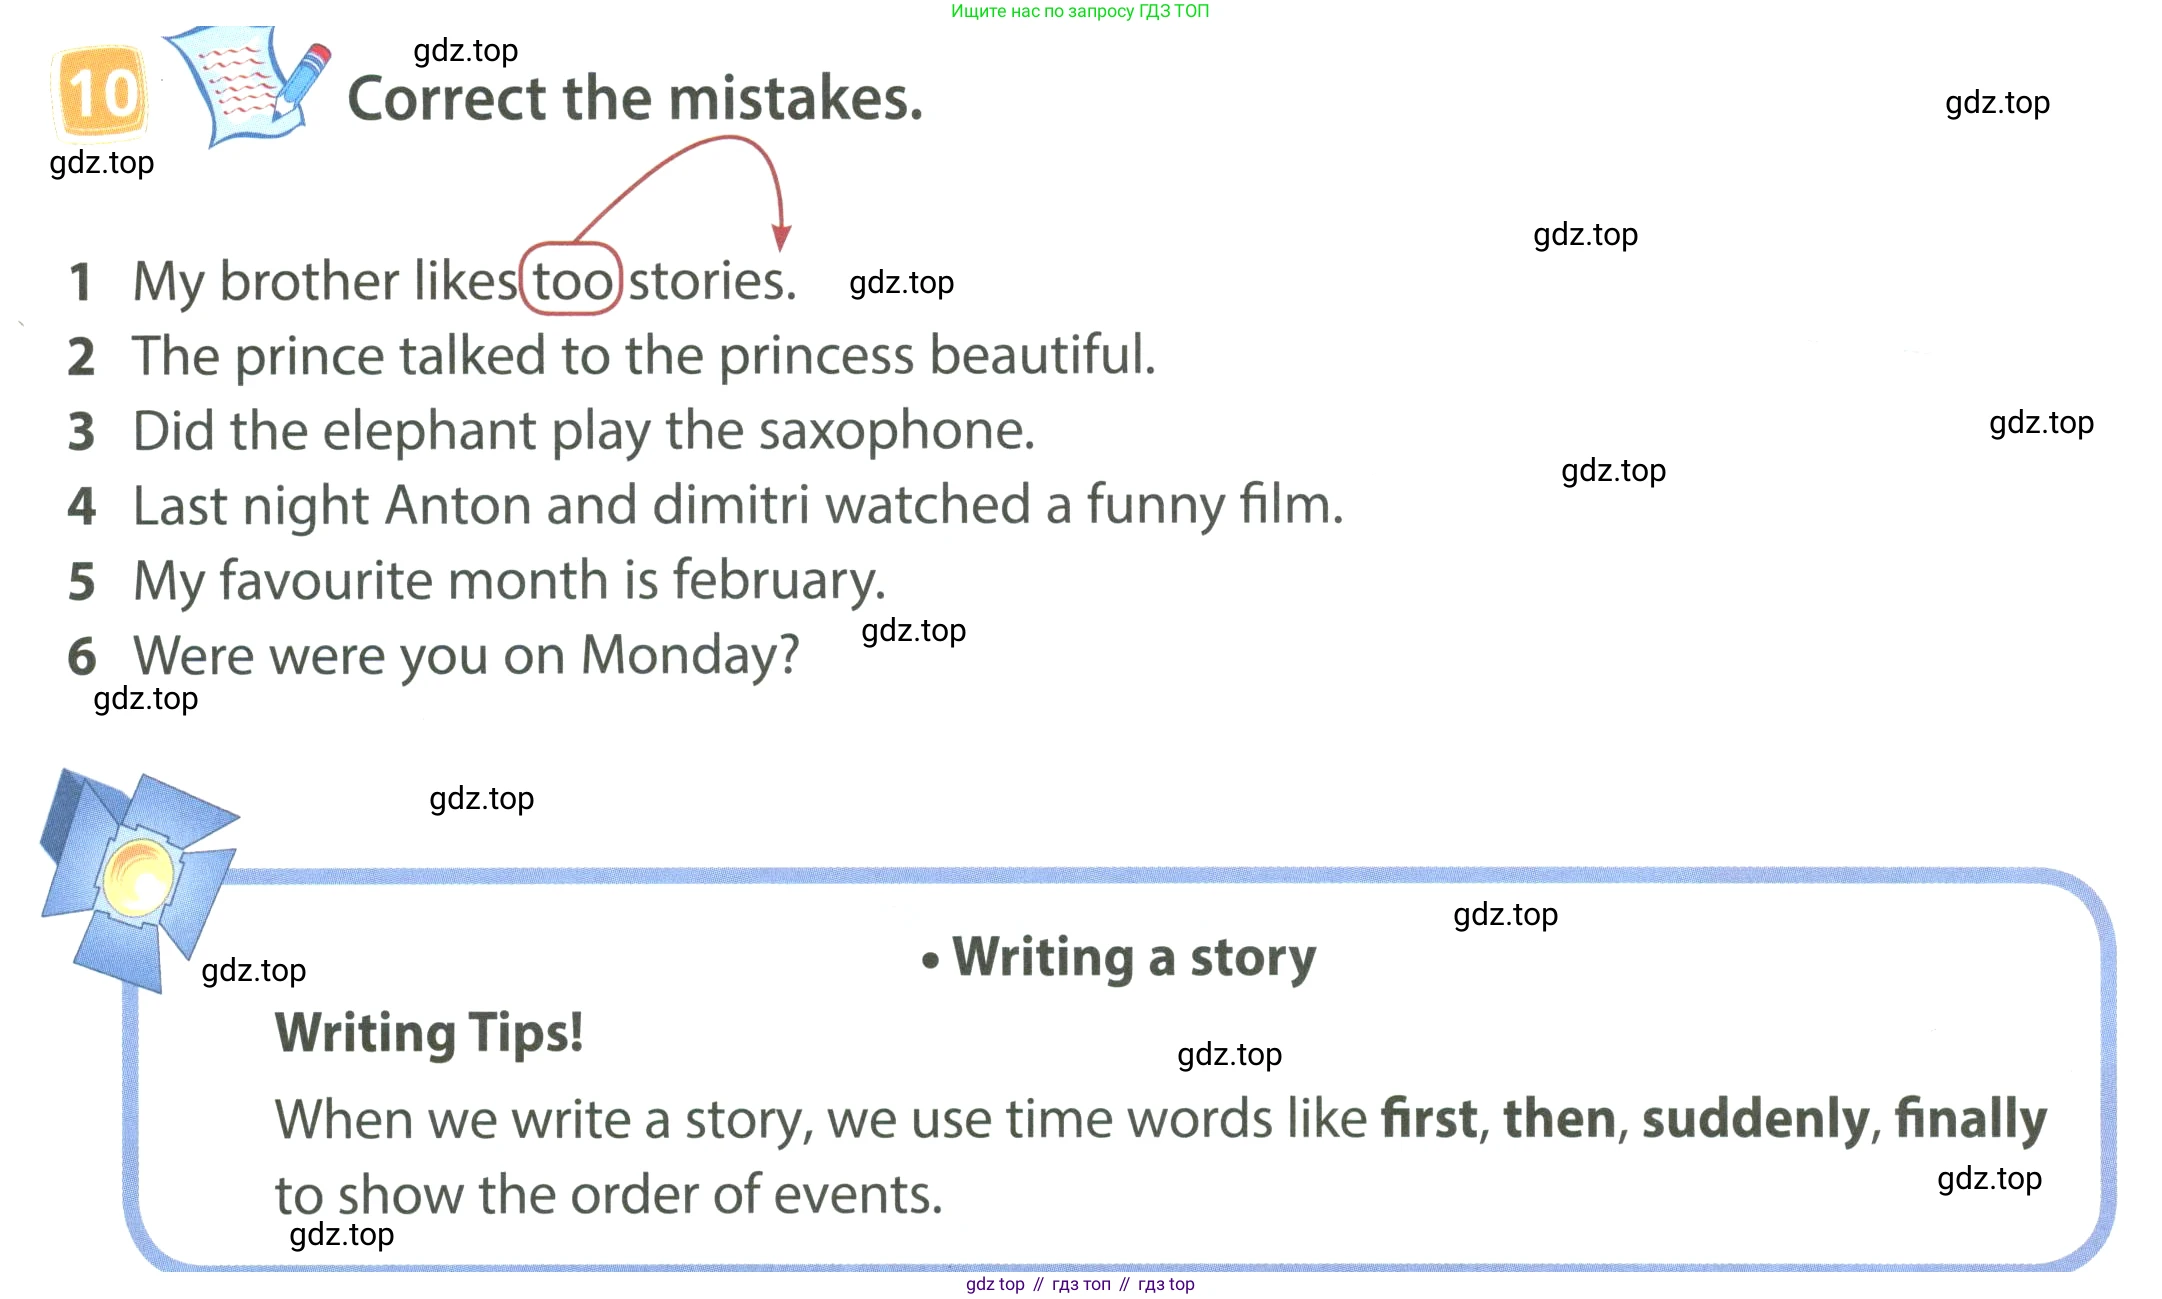The width and height of the screenshot is (2162, 1299).
Task: Open the purple 'gdz top // гдз топ' footer link
Action: [1080, 1284]
